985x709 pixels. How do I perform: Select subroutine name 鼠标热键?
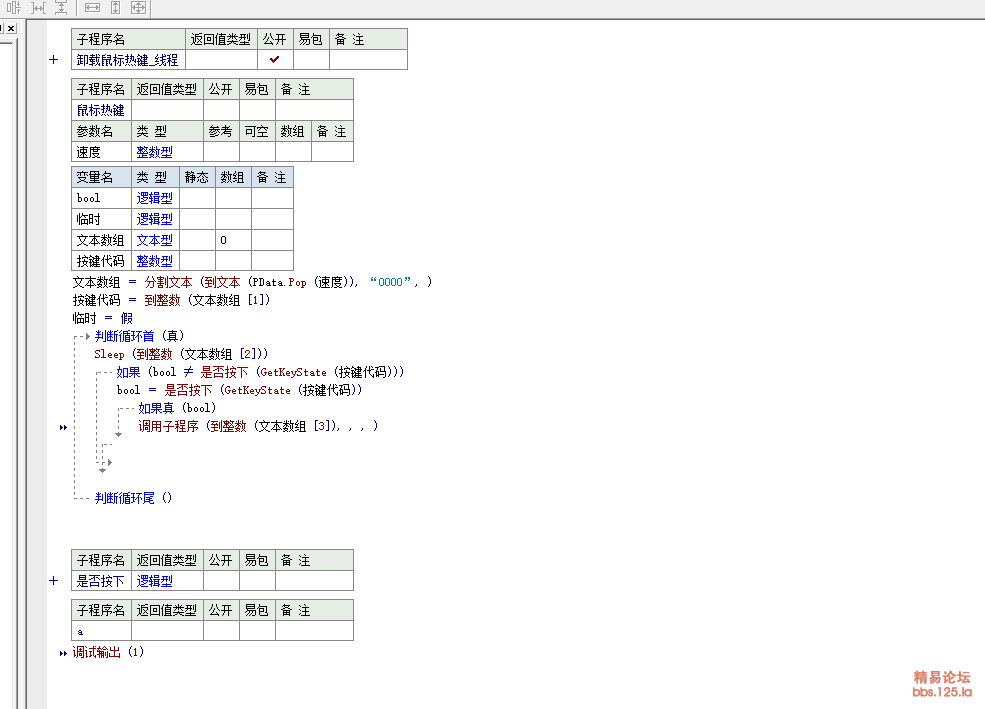click(x=101, y=110)
